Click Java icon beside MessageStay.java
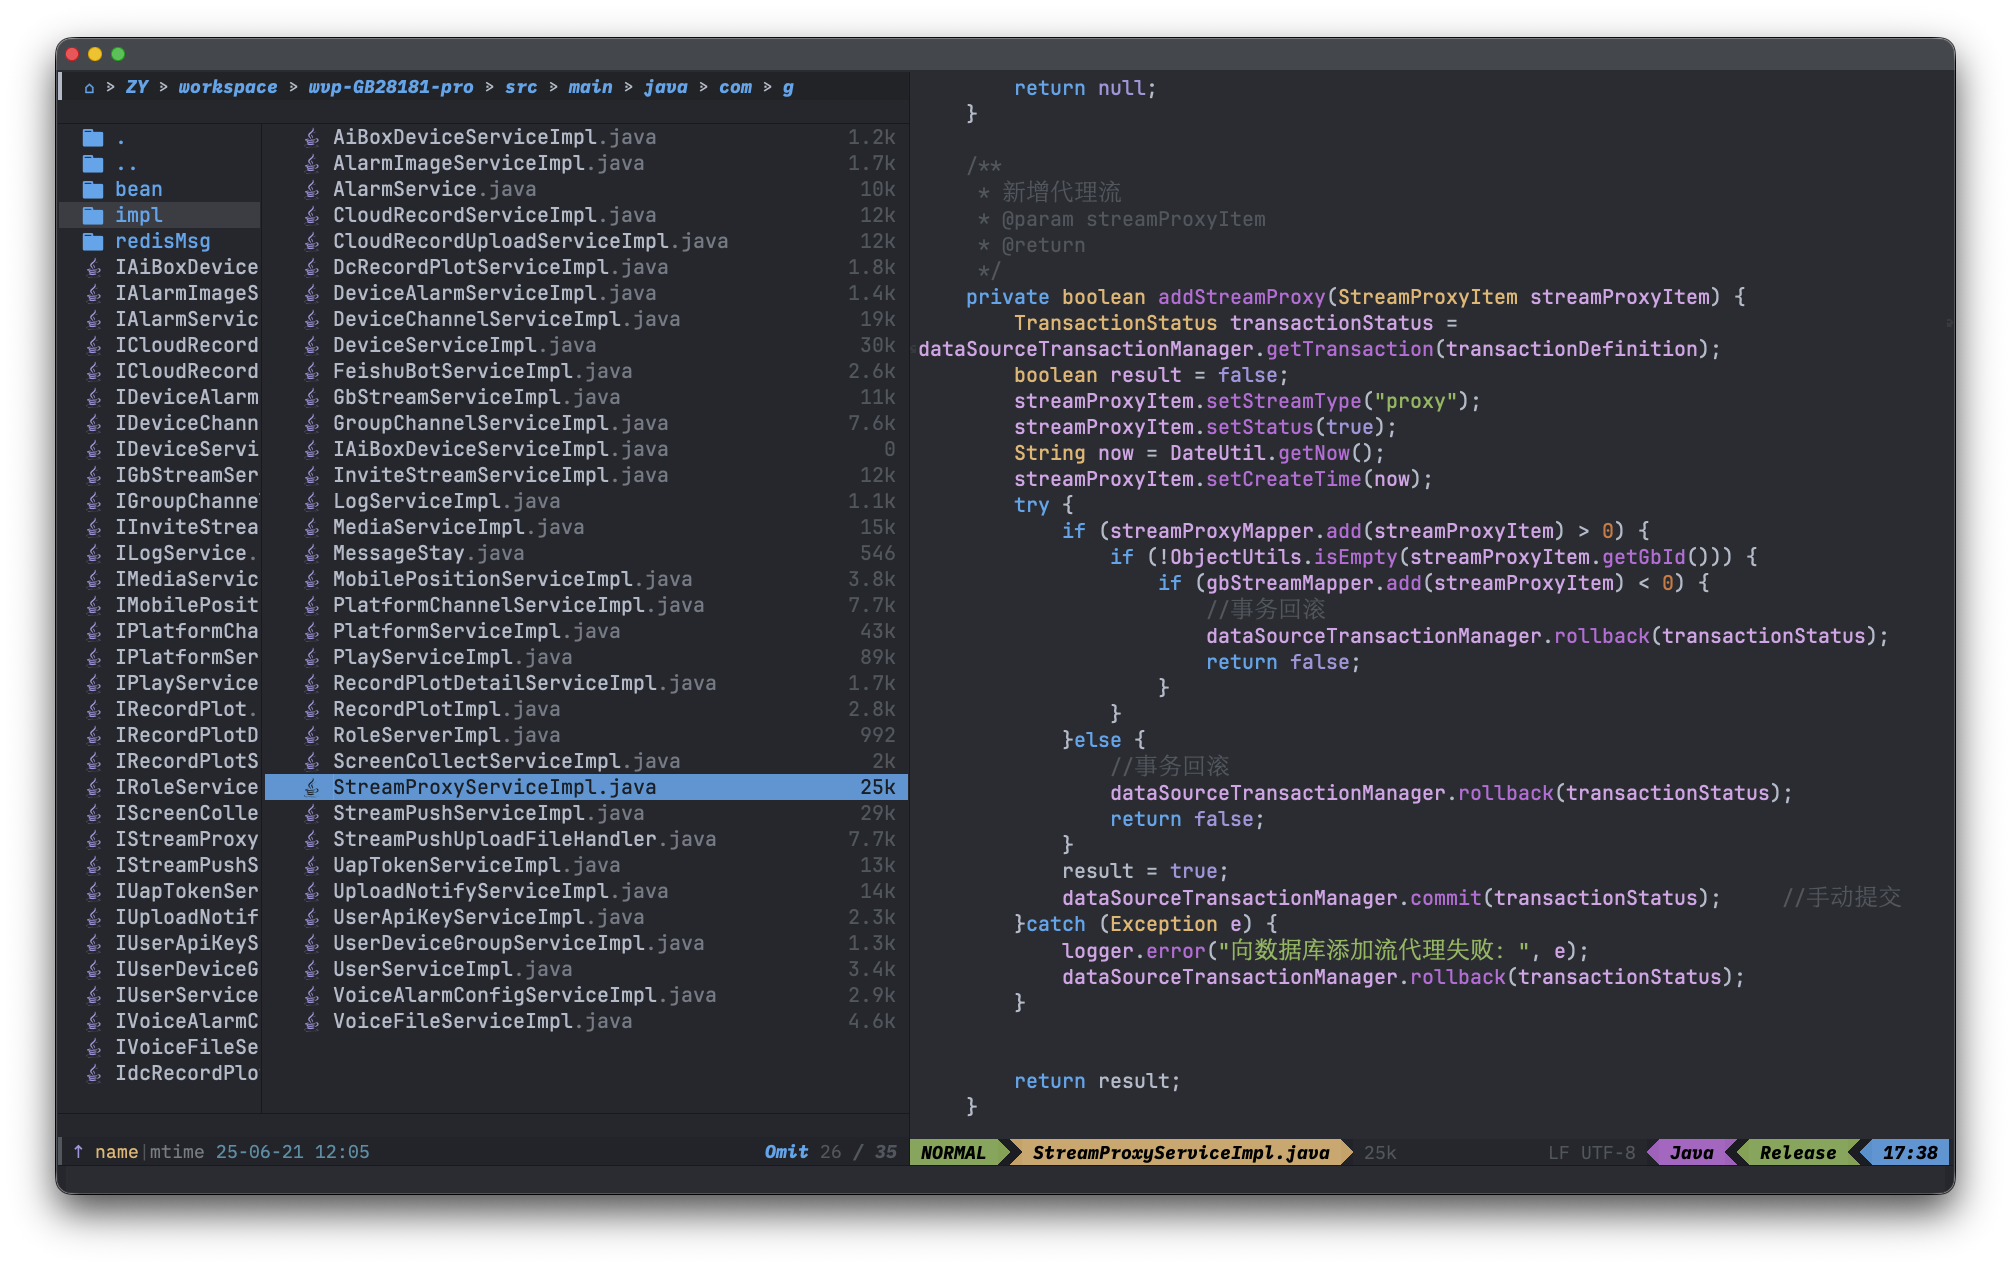Image resolution: width=2011 pixels, height=1268 pixels. [x=312, y=553]
